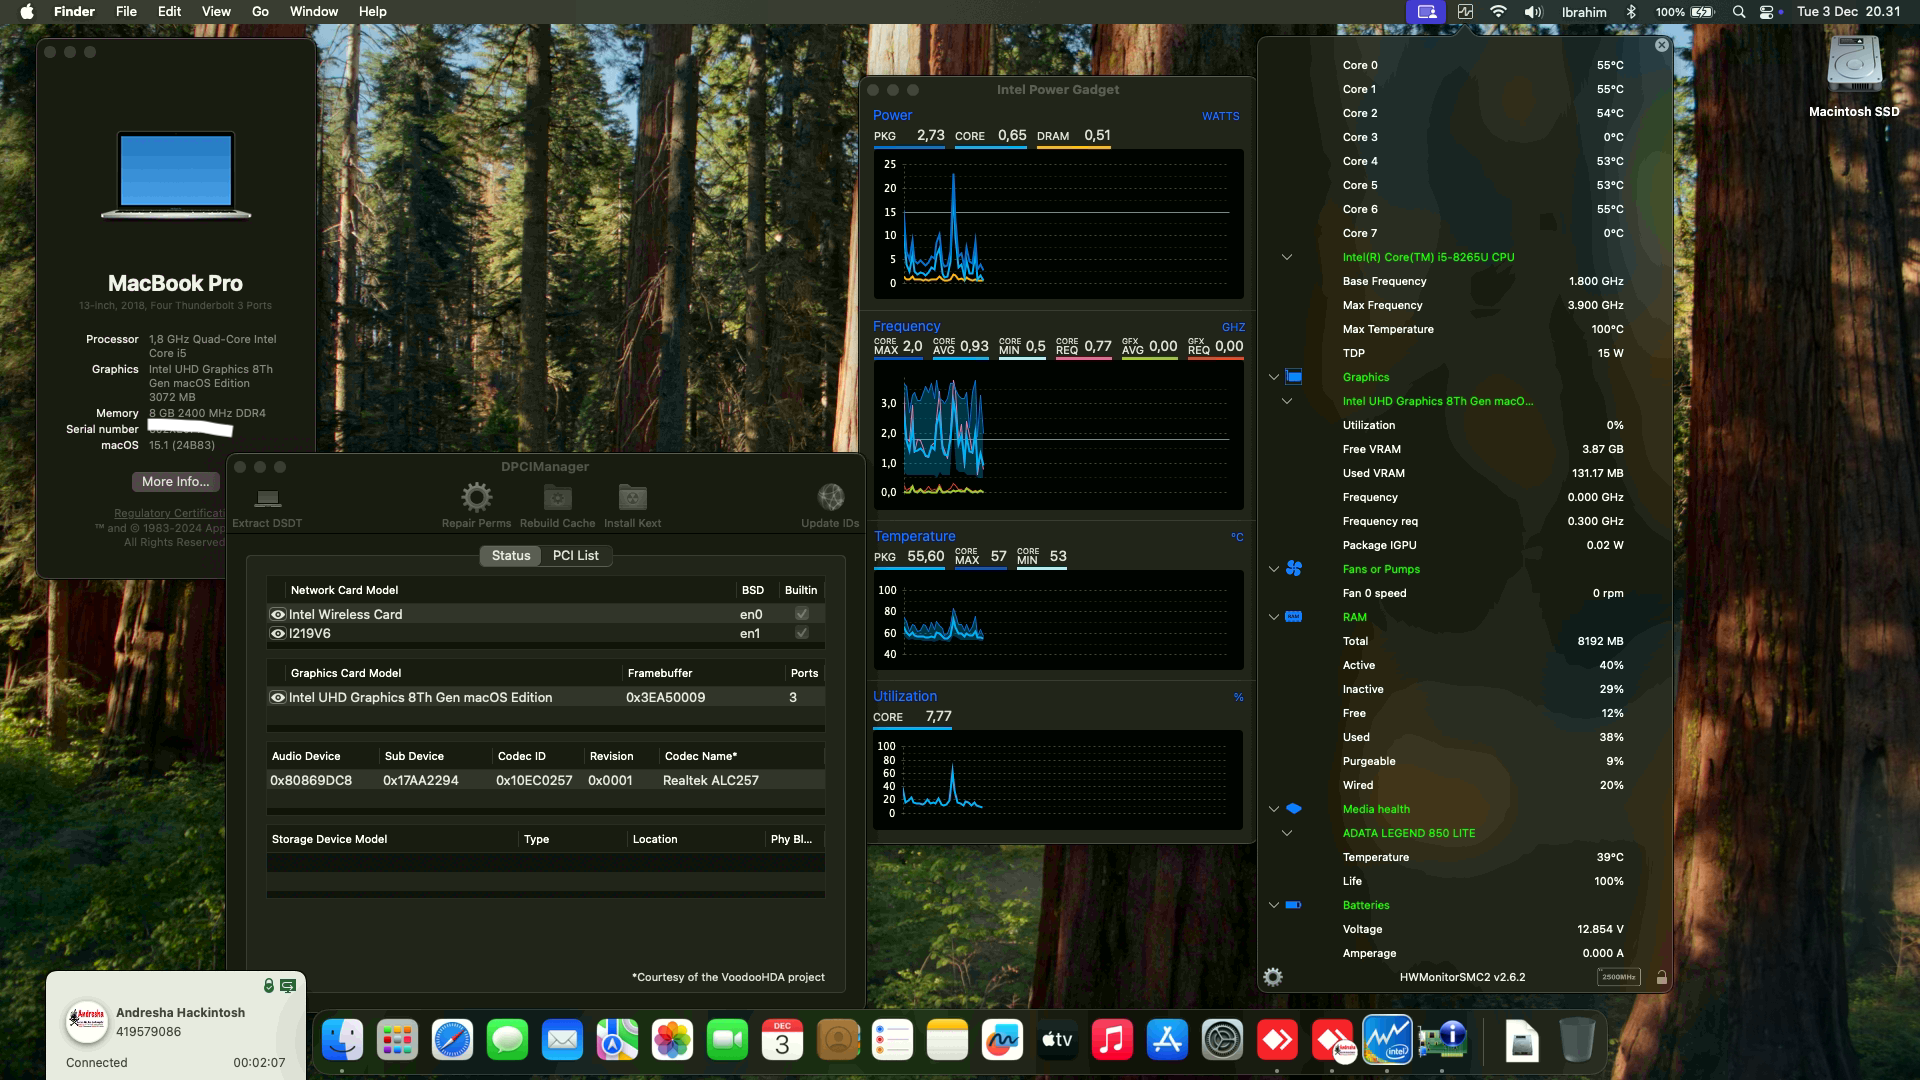Collapse Intel UHD Graphics 8Th Gen subsection

pos(1287,401)
